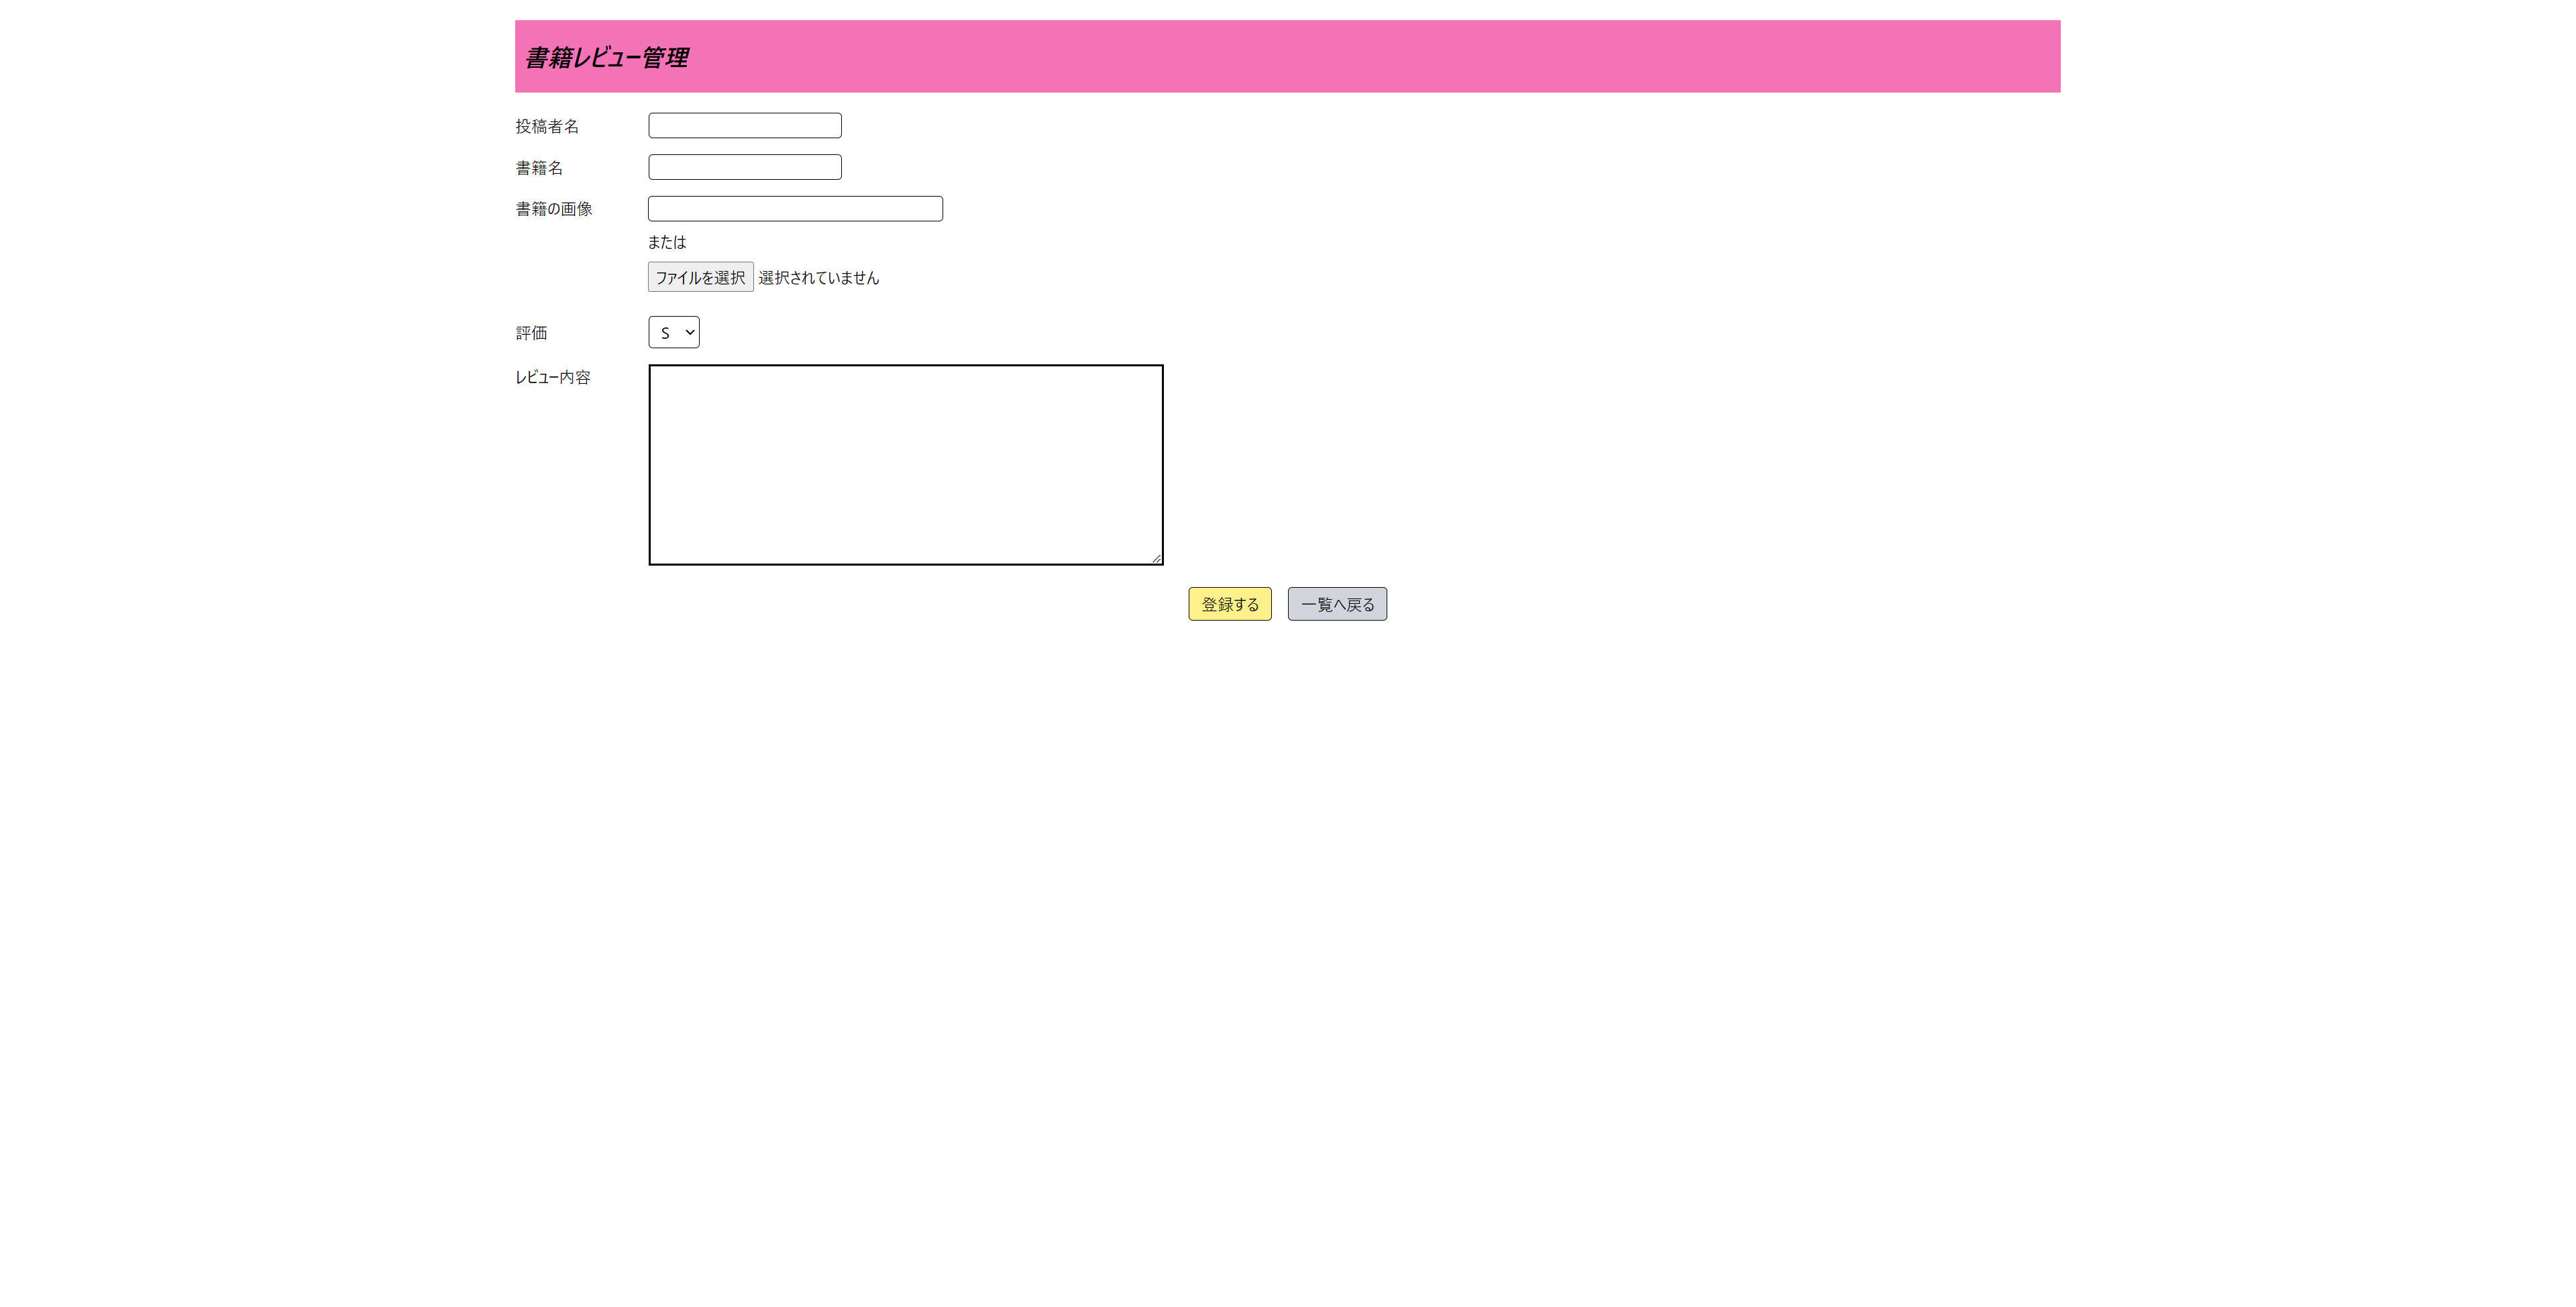Click the 選択されていません file status text
Image resolution: width=2576 pixels, height=1307 pixels.
click(x=818, y=278)
